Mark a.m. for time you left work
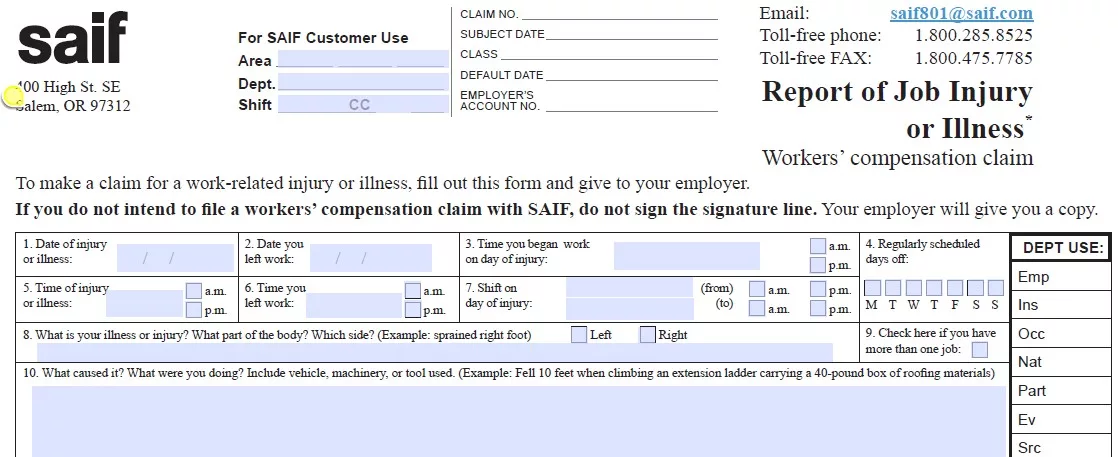The width and height of the screenshot is (1118, 457). coord(412,291)
